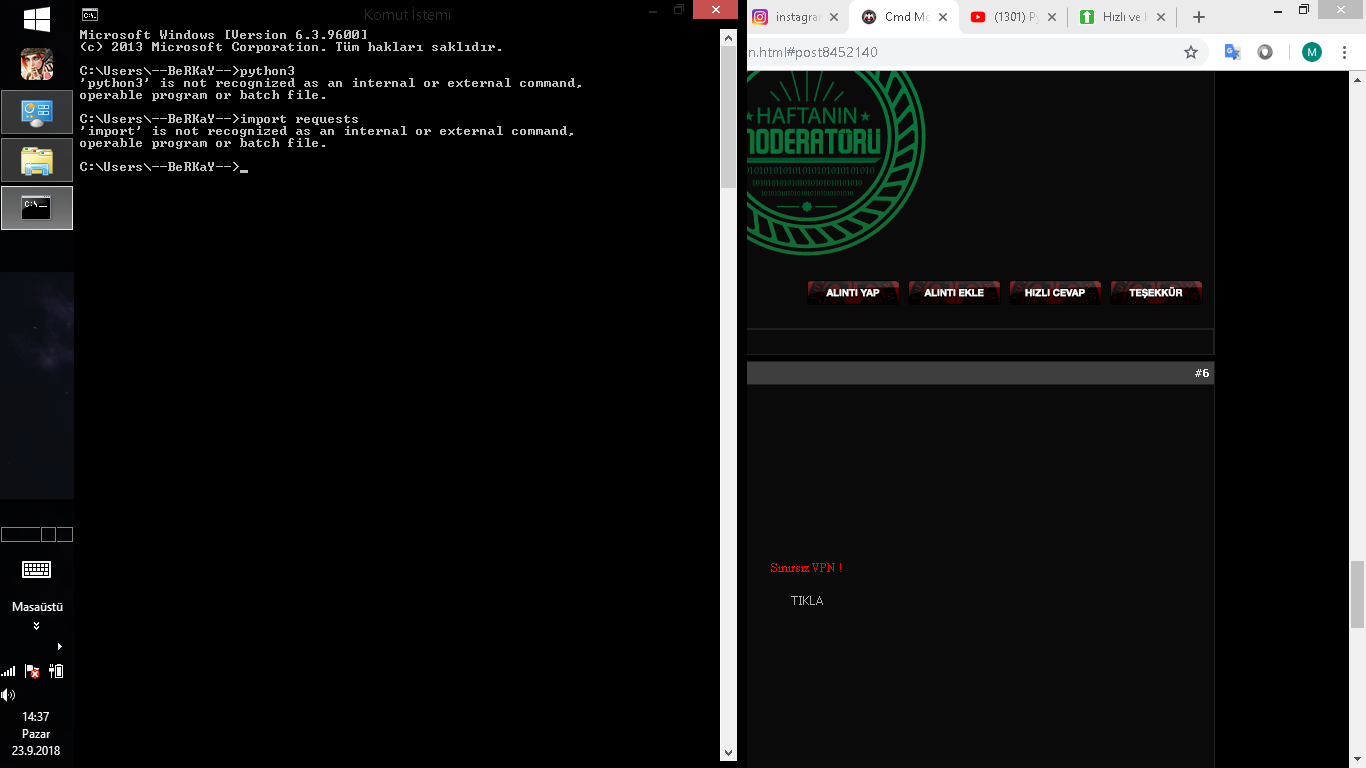Open the Windows Start button
This screenshot has width=1366, height=768.
pos(37,19)
